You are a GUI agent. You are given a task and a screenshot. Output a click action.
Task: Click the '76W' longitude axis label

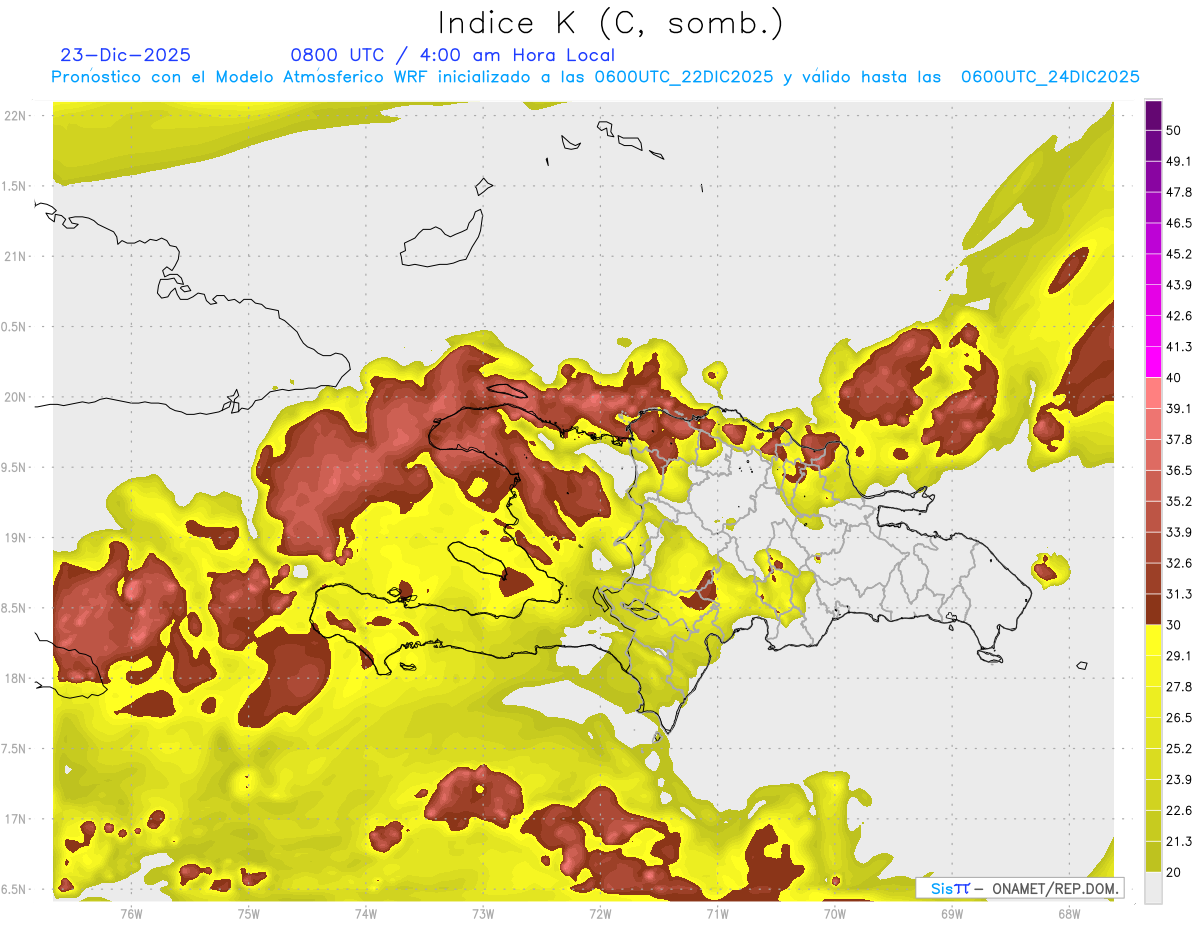[131, 913]
